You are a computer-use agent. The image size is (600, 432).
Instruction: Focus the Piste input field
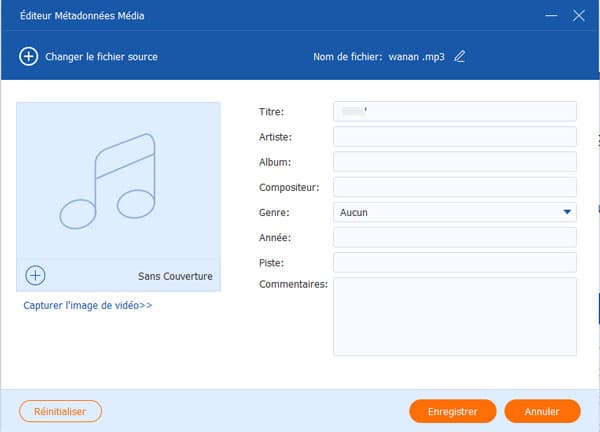pos(455,262)
